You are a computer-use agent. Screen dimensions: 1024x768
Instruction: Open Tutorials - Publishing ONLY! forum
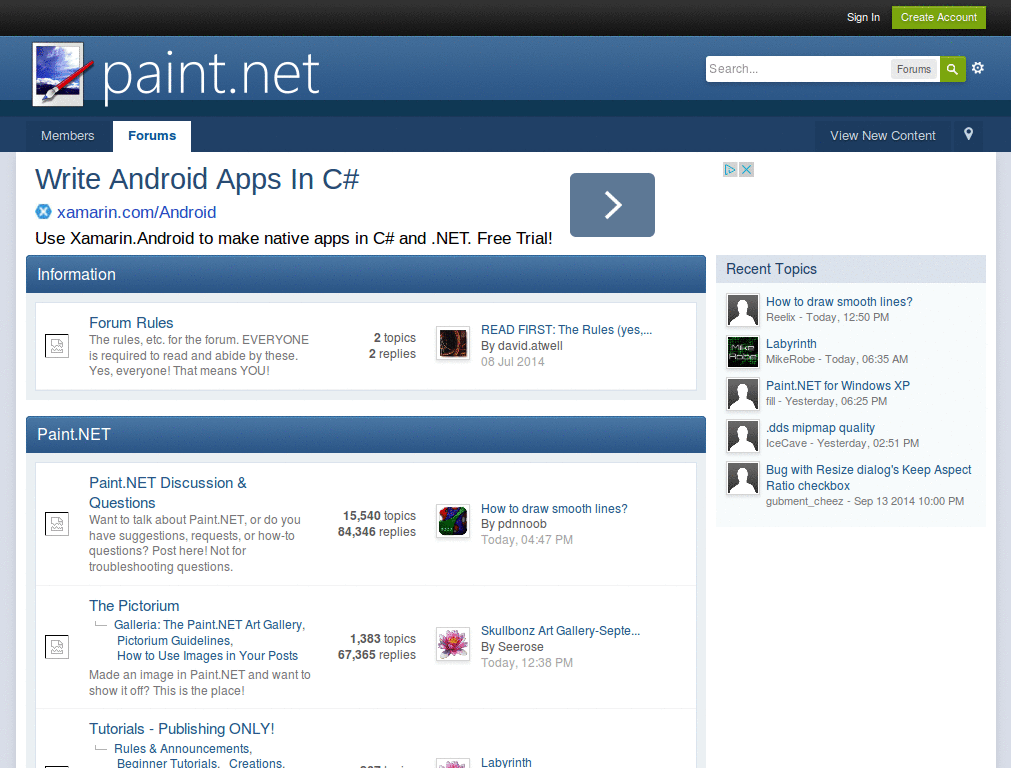pos(182,729)
